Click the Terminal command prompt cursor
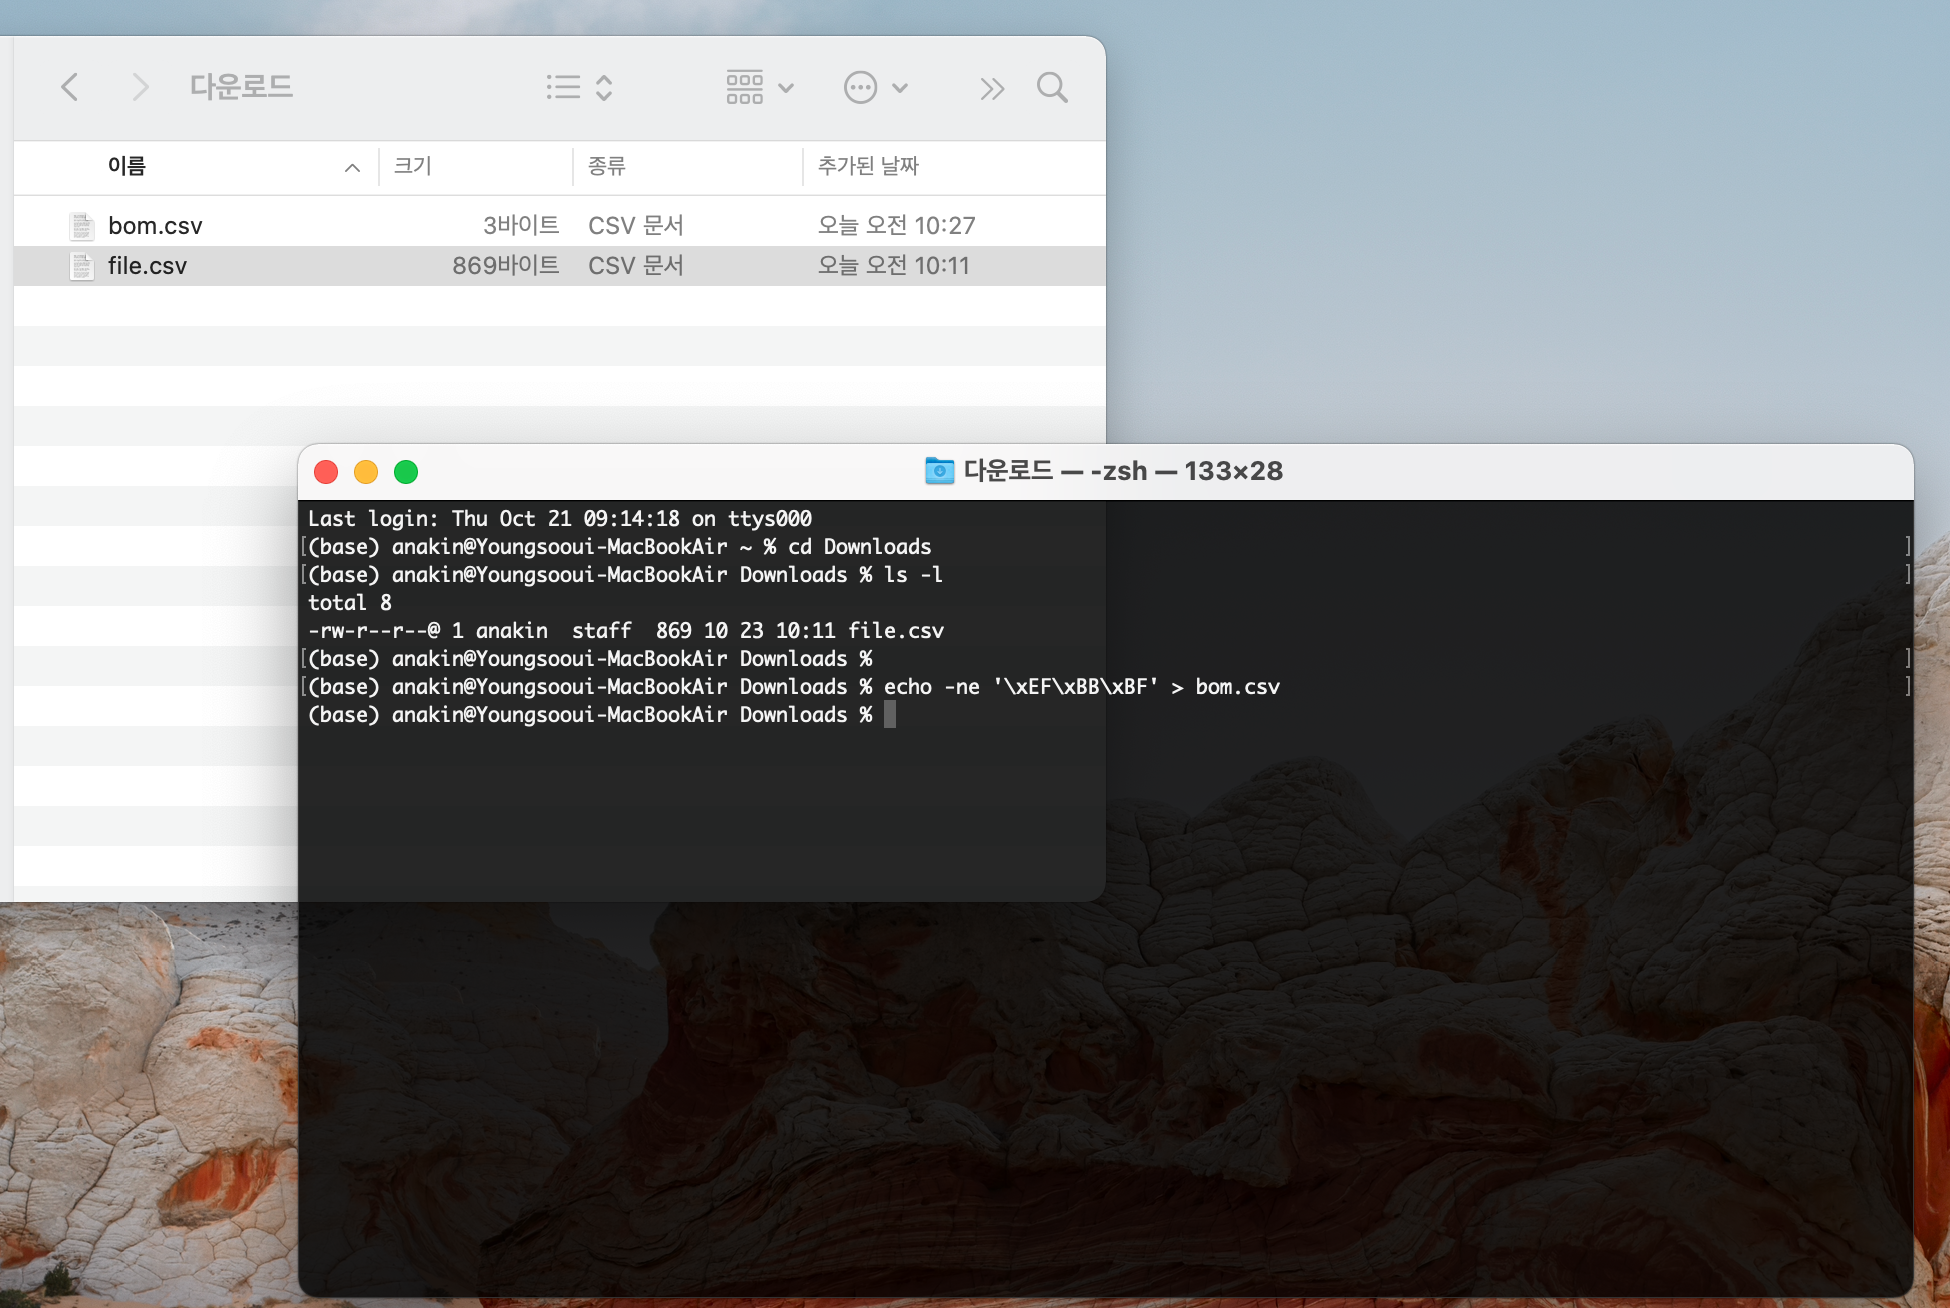The height and width of the screenshot is (1308, 1950). tap(890, 714)
